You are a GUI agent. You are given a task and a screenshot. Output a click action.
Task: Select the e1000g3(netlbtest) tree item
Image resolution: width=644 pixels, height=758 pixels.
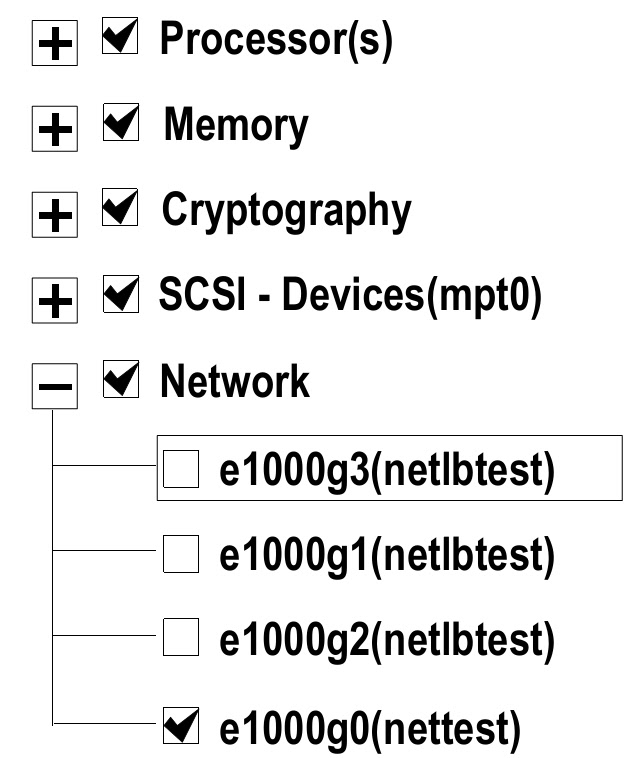point(386,470)
